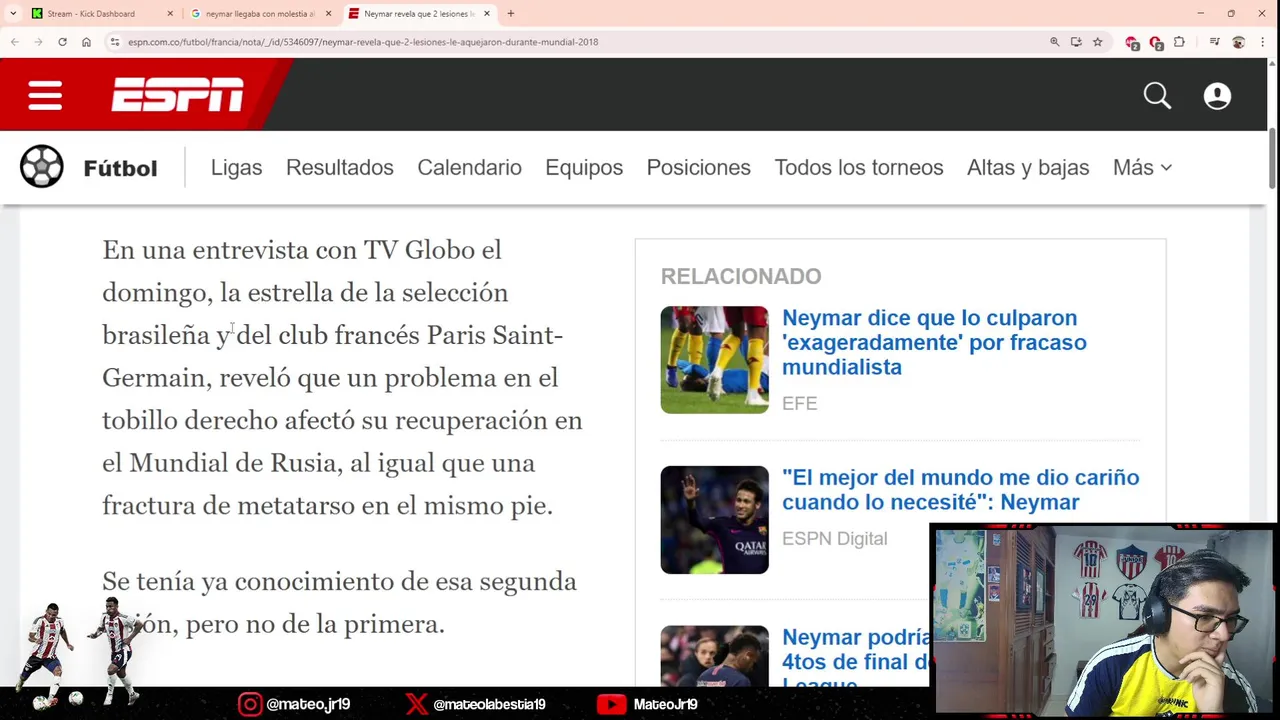Open thumbnail for the 'Neymar podría' story

click(714, 656)
